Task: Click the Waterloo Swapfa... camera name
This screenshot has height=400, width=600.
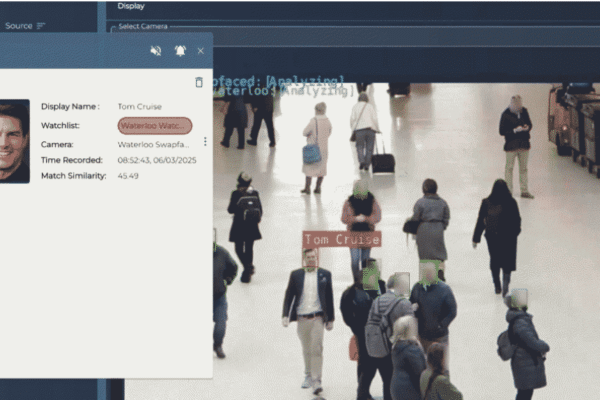Action: [x=154, y=144]
